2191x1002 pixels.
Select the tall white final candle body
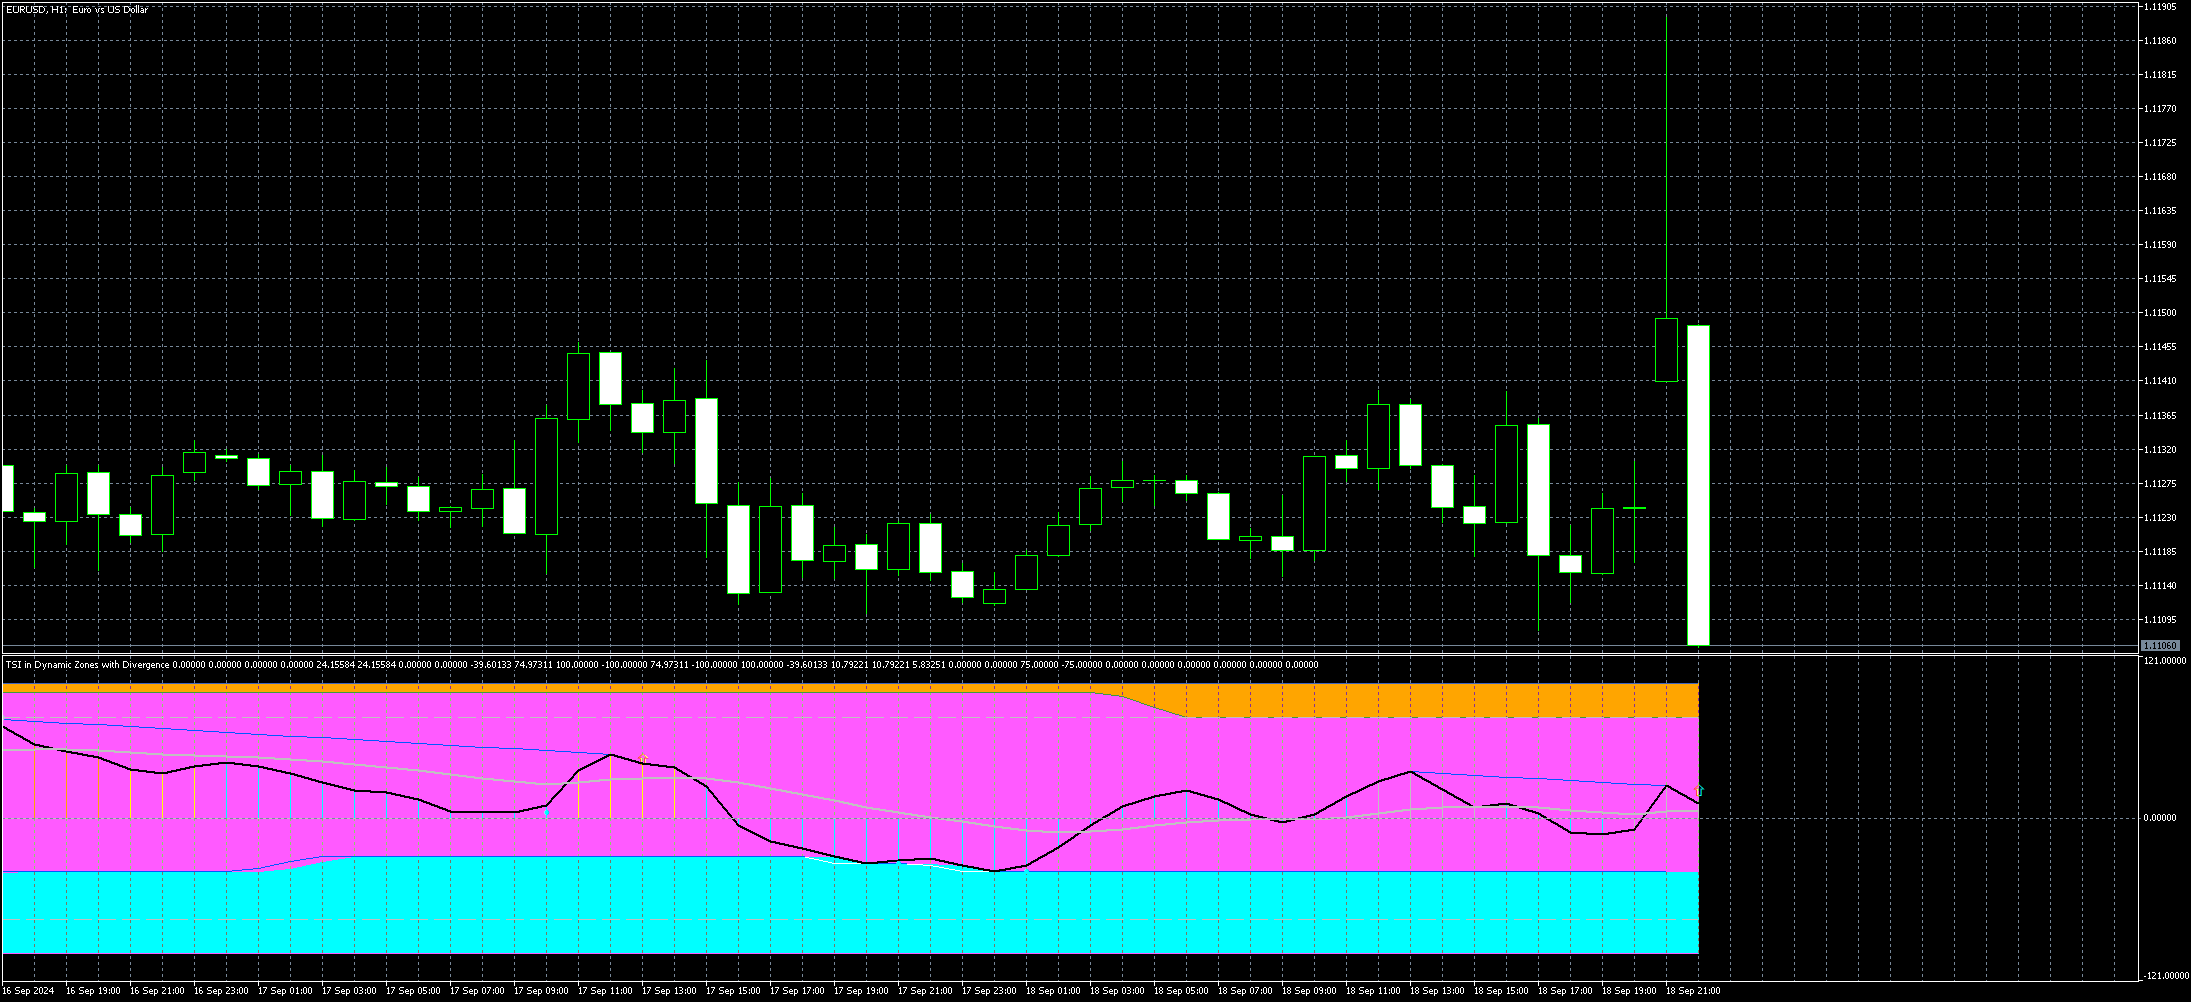click(x=1698, y=485)
